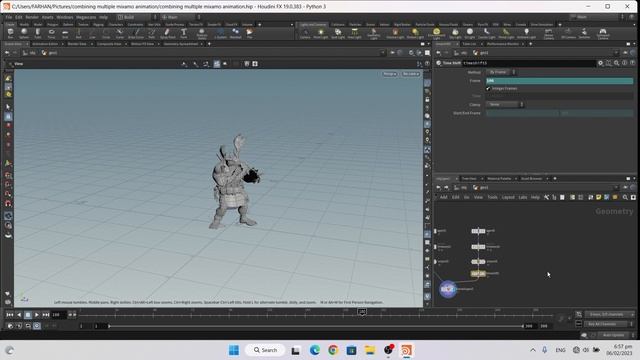This screenshot has width=640, height=360.
Task: Toggle Auto Update mode at bottom right
Action: tap(613, 335)
